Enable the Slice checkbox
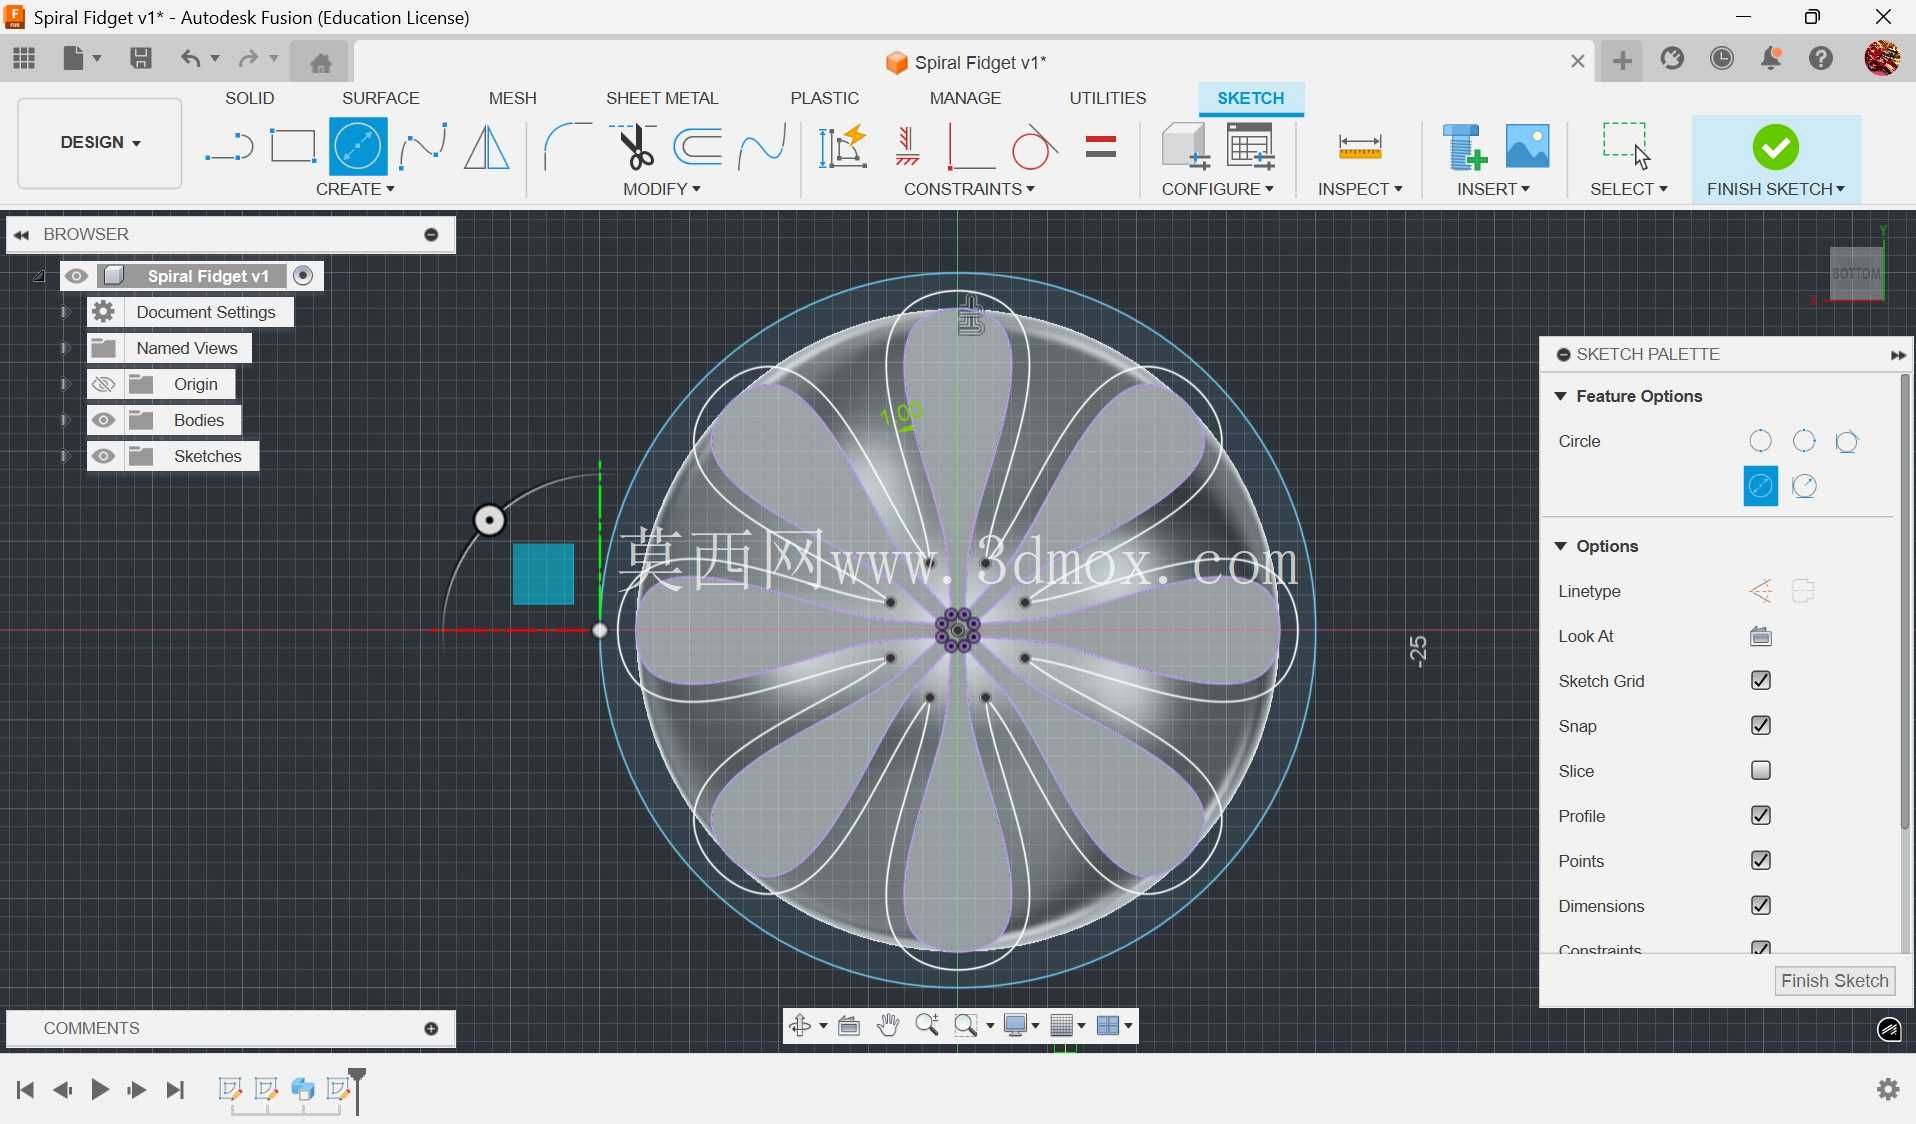1916x1124 pixels. 1761,771
